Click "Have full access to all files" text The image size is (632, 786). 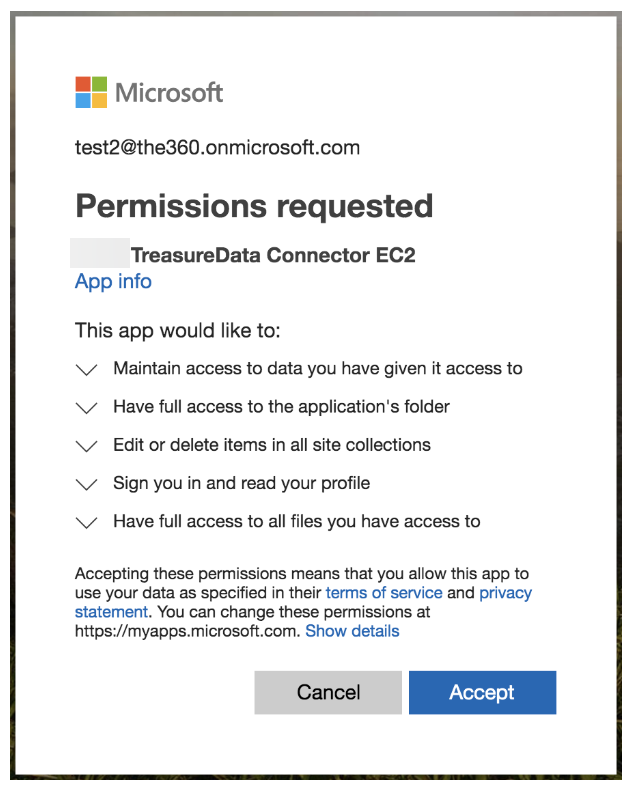tap(296, 521)
